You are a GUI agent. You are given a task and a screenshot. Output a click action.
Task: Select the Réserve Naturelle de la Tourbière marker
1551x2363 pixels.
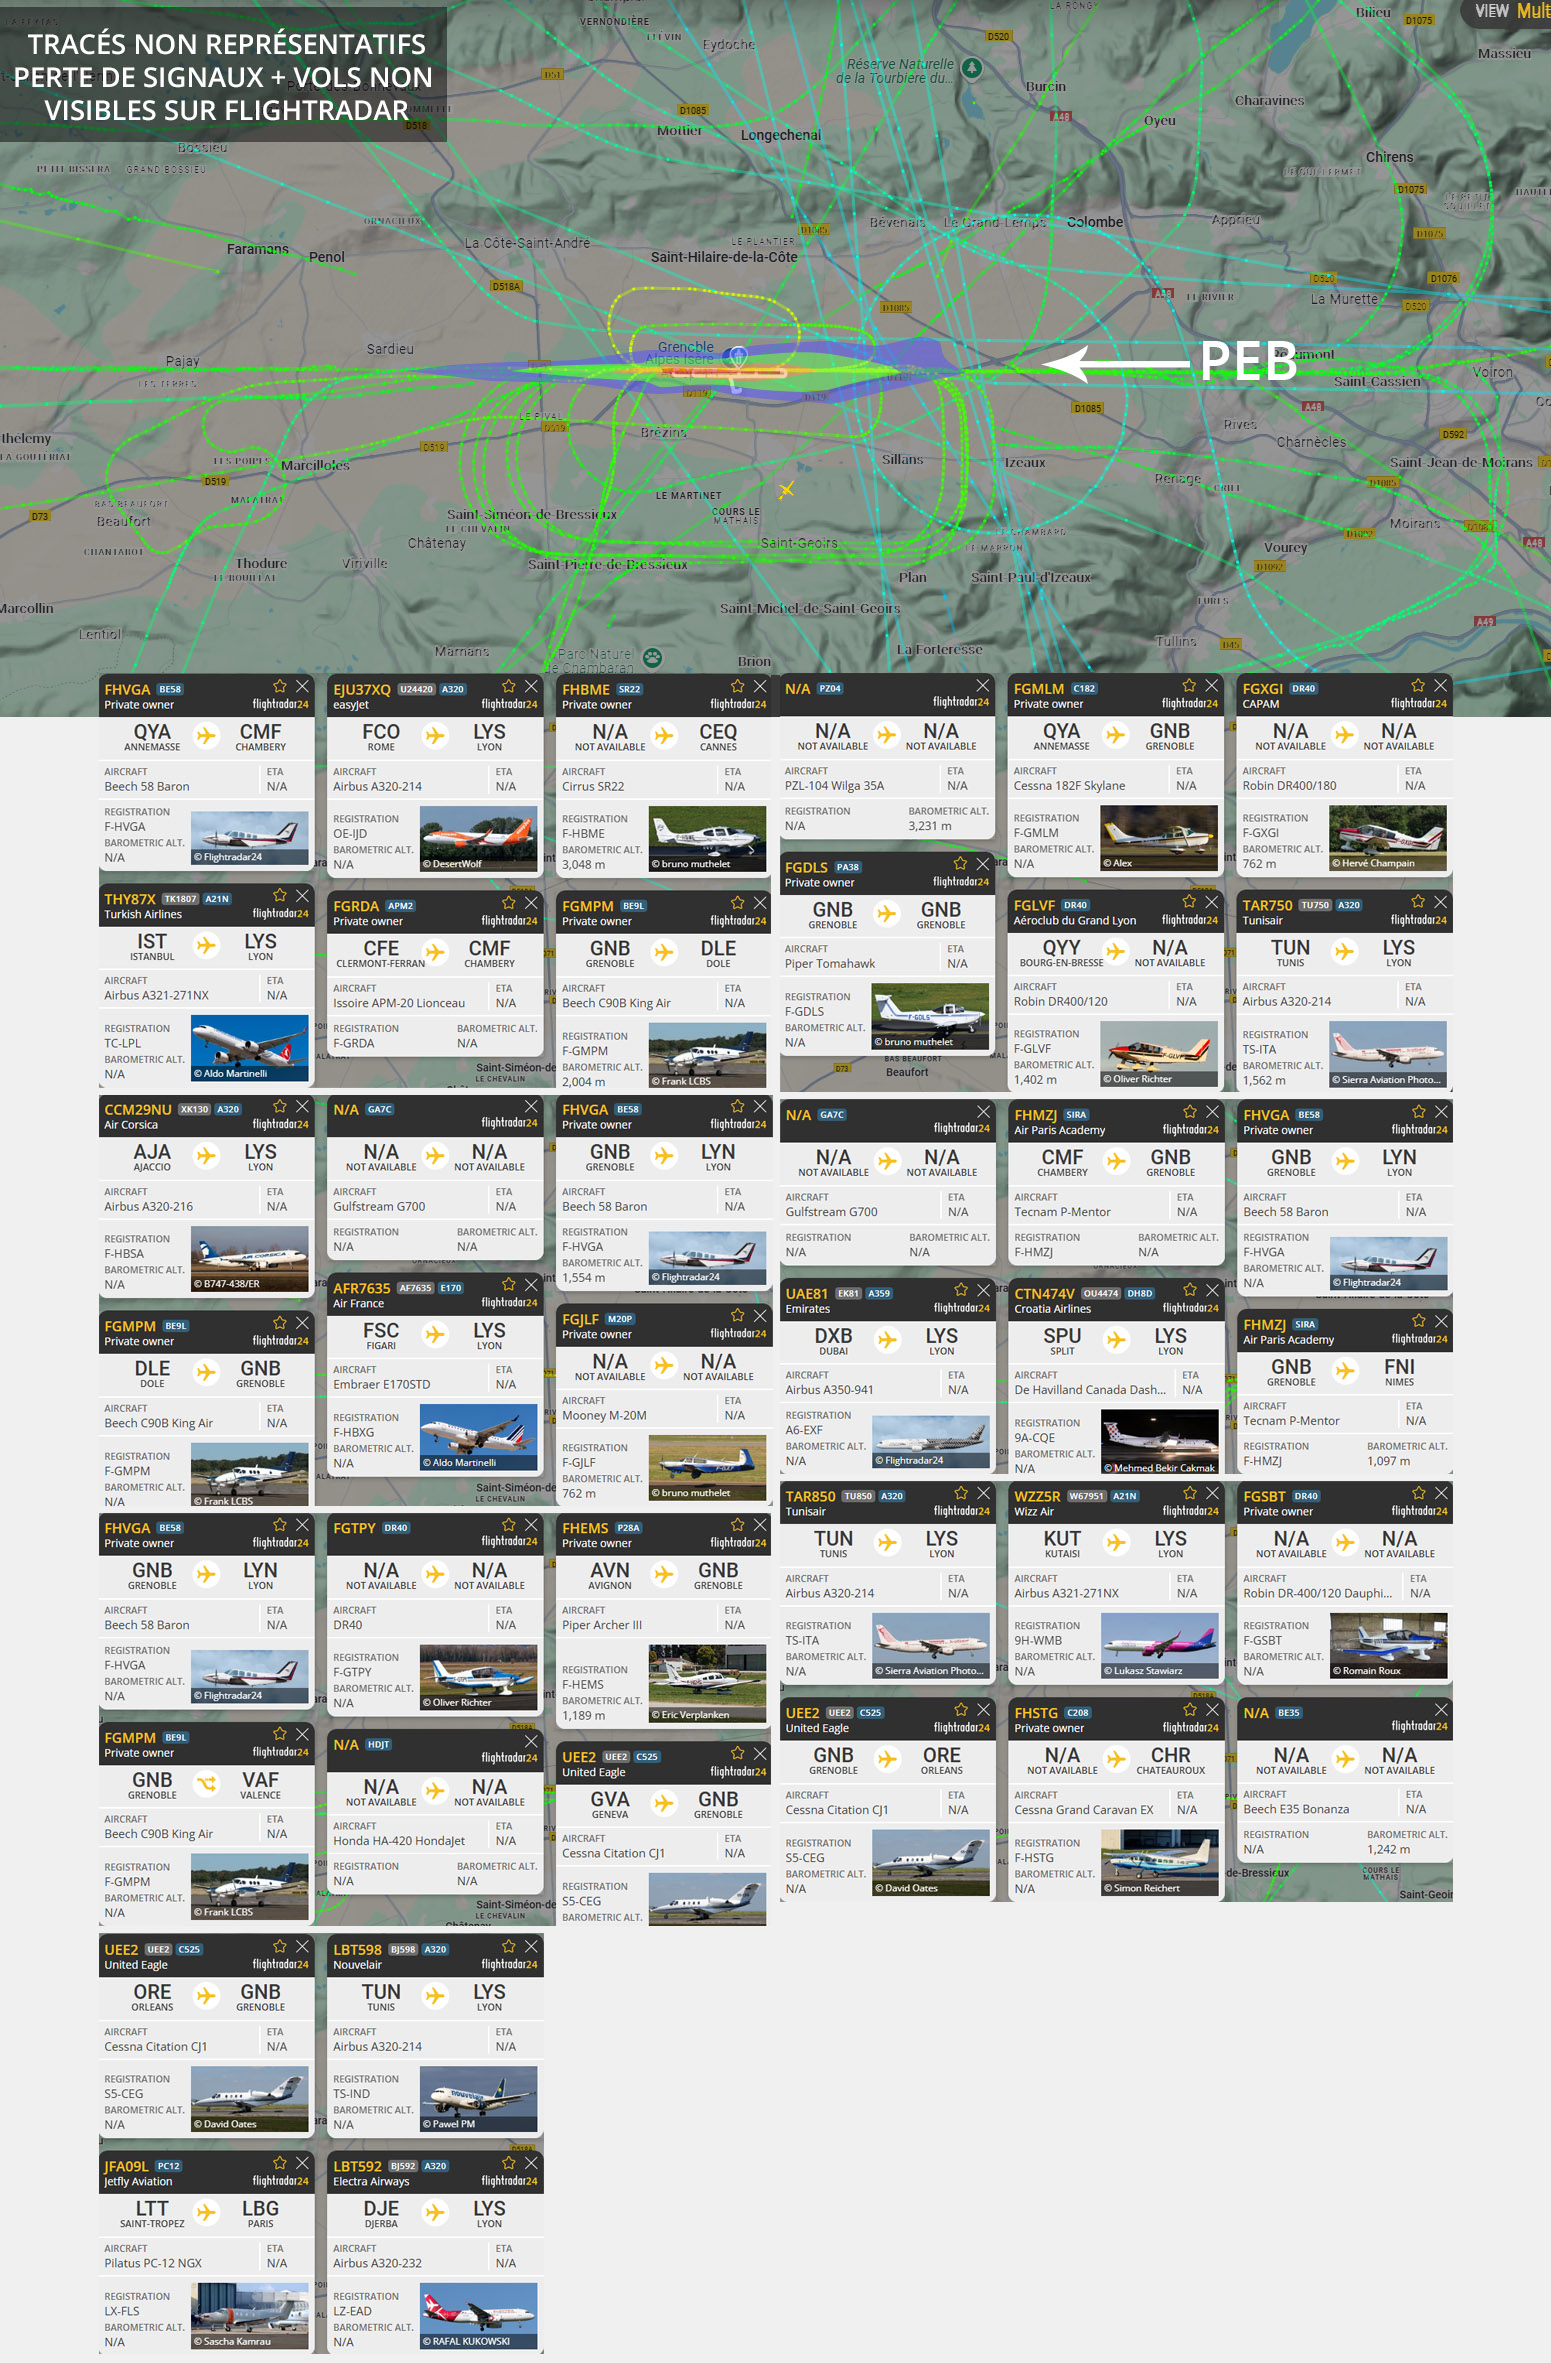972,68
